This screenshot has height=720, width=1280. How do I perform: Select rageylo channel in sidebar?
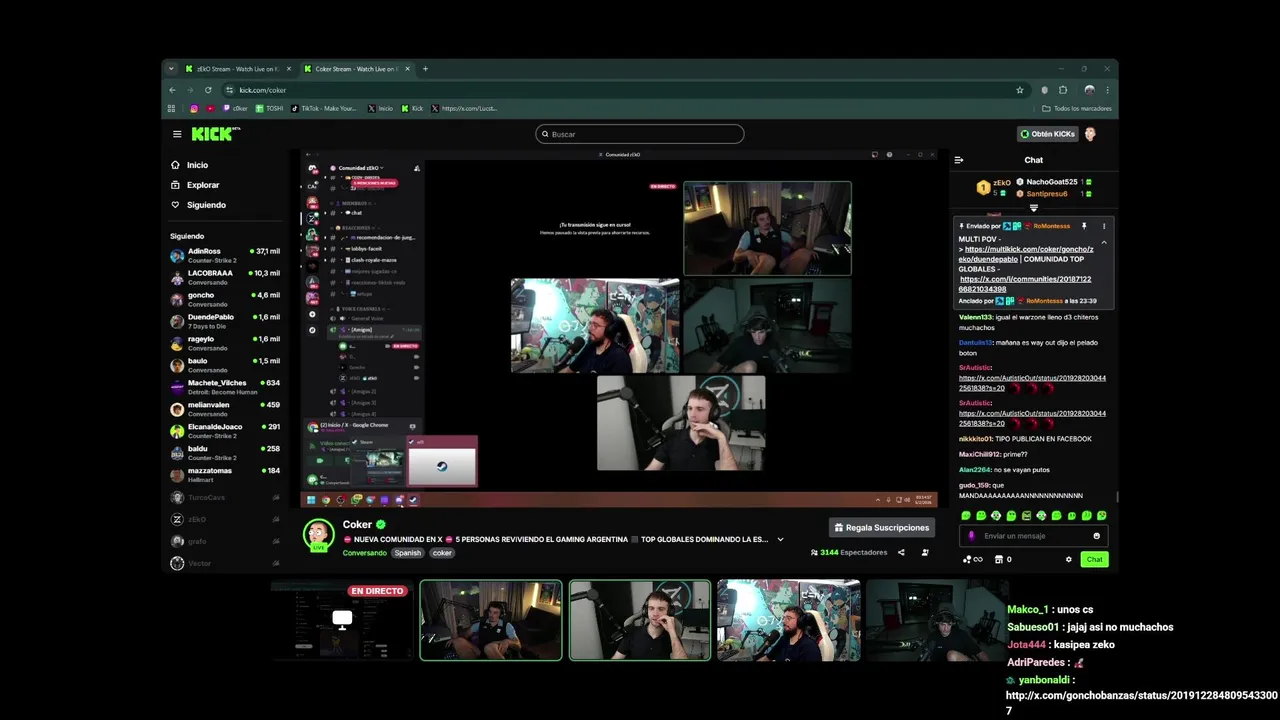point(225,344)
